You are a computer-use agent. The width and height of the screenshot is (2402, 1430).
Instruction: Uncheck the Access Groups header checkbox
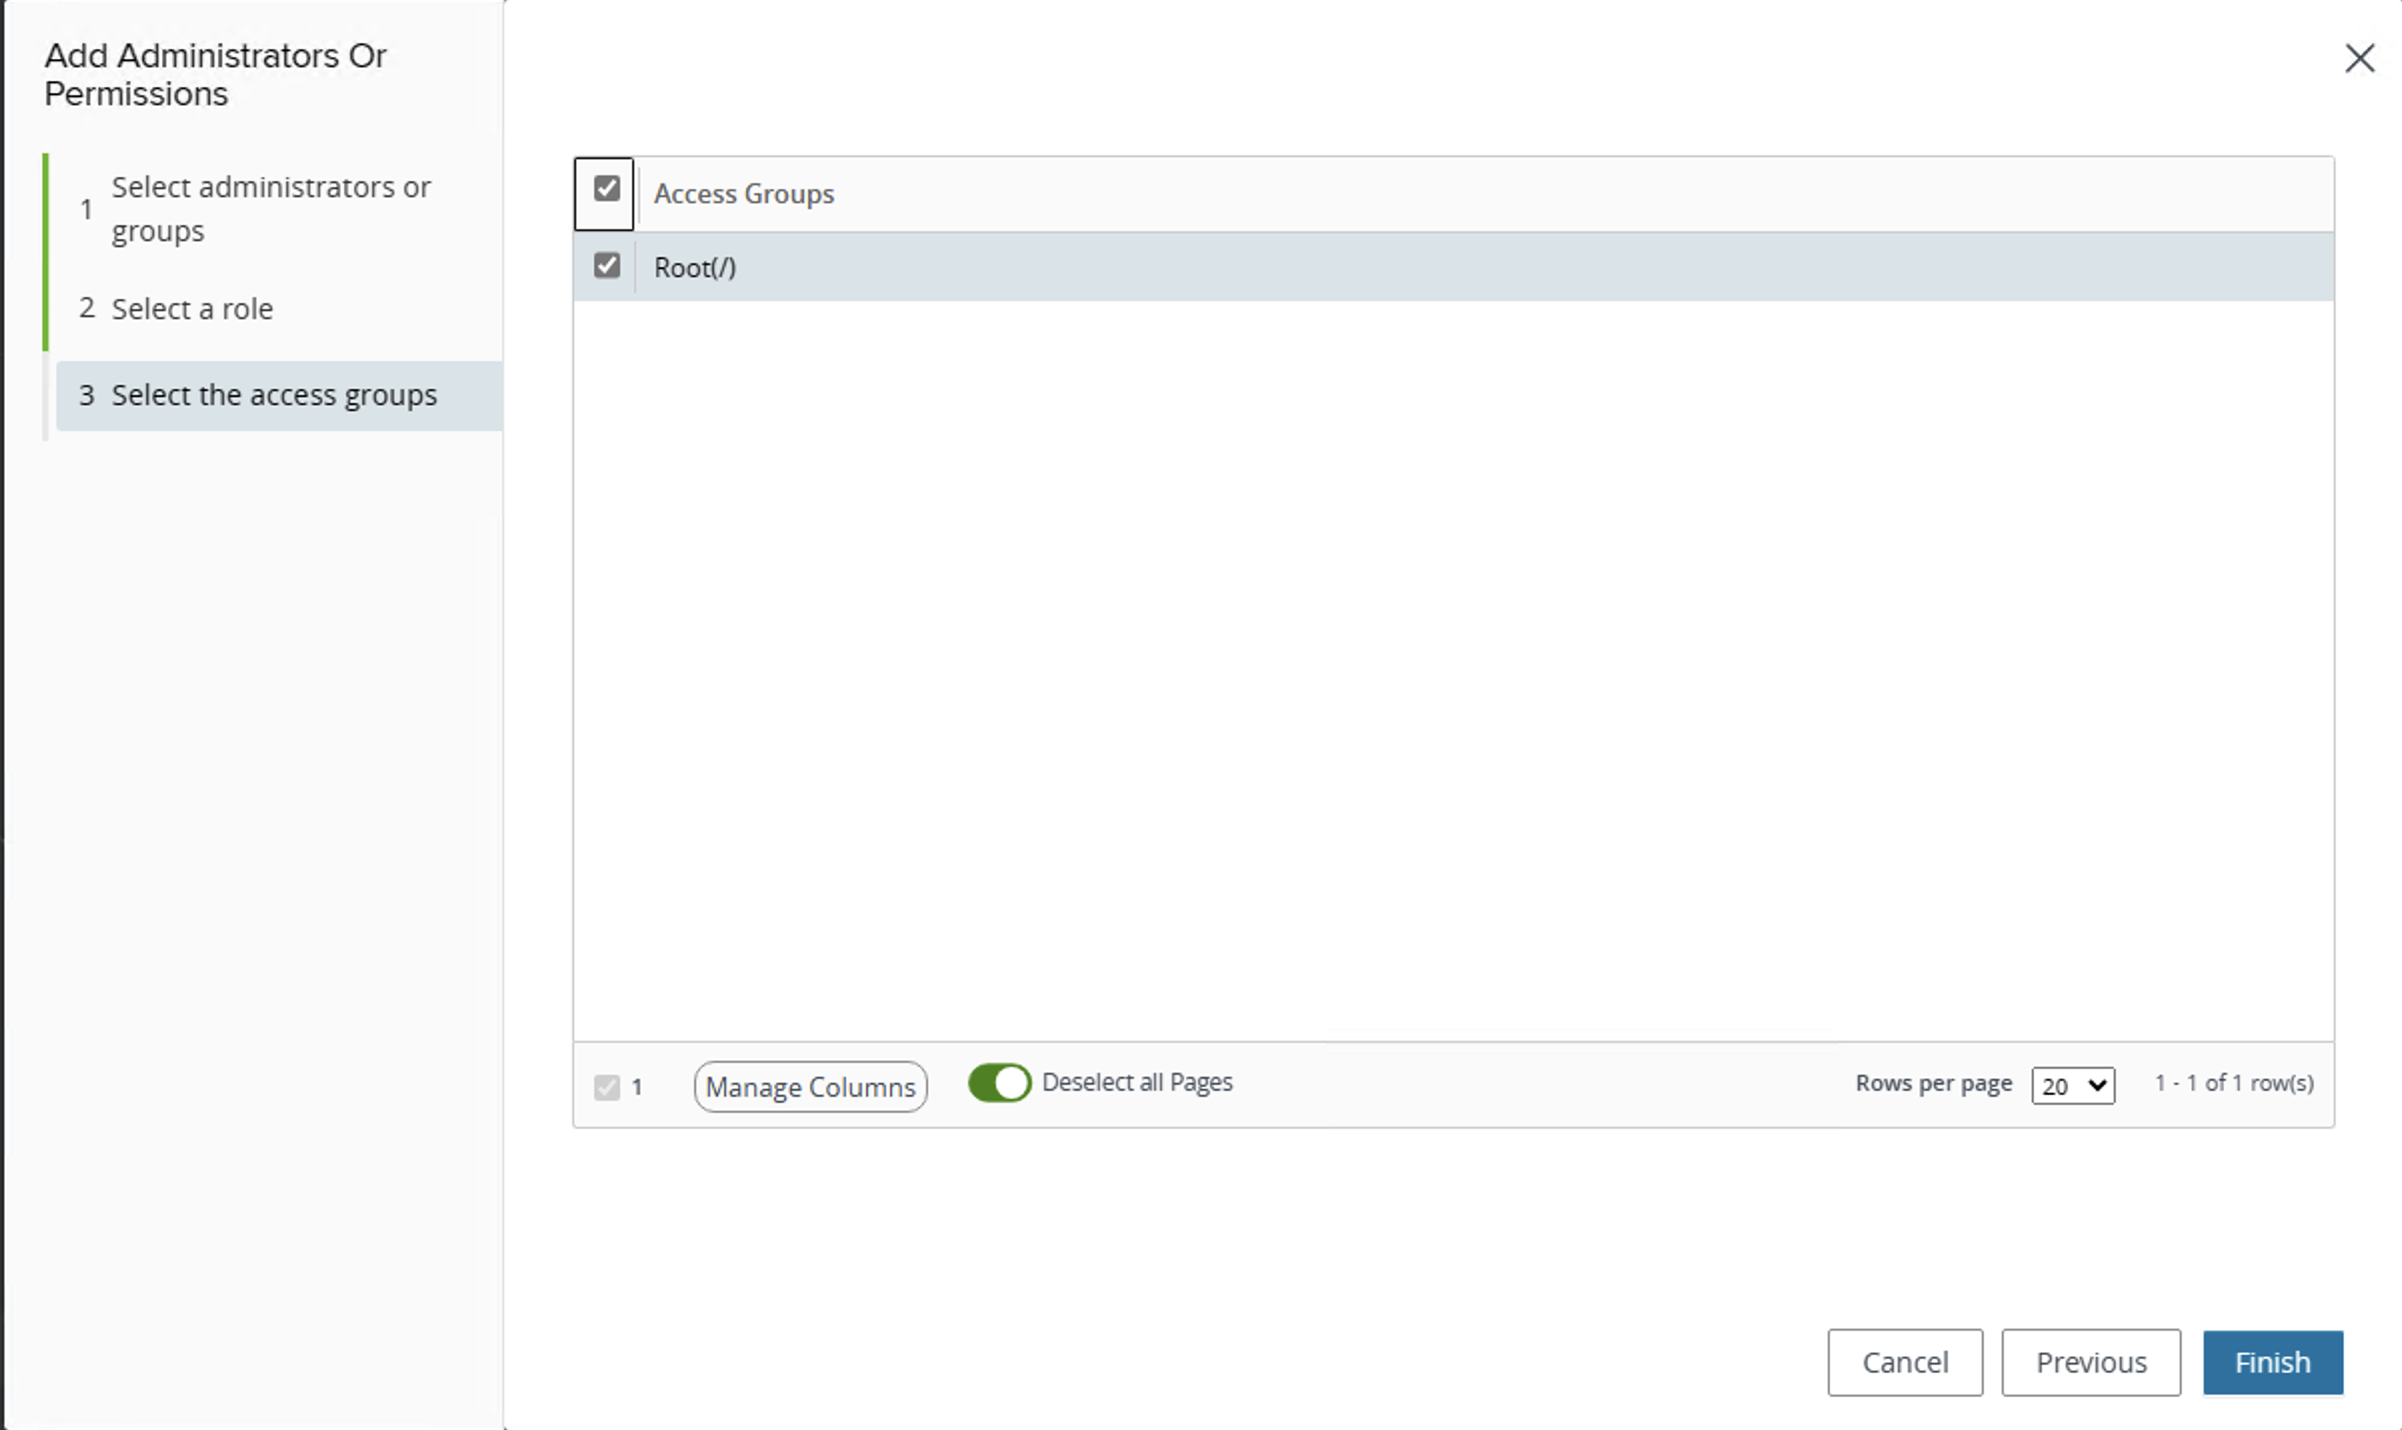tap(604, 188)
